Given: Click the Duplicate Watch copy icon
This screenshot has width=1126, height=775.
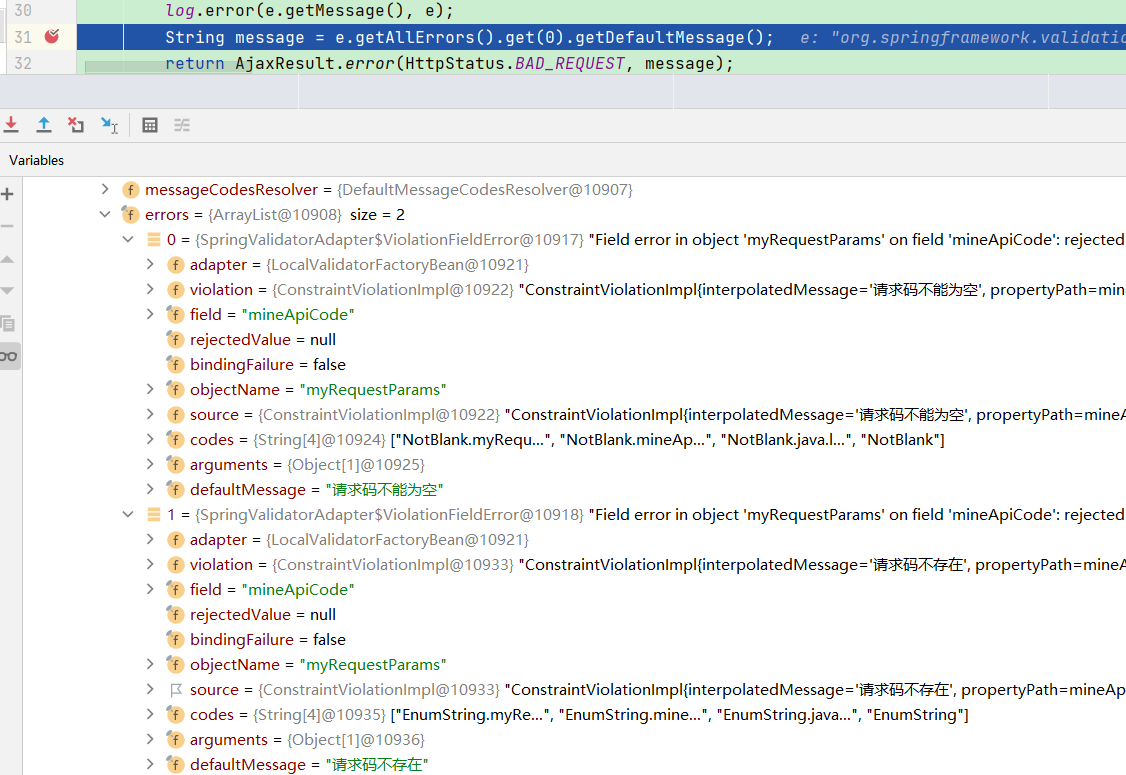Looking at the screenshot, I should 8,323.
